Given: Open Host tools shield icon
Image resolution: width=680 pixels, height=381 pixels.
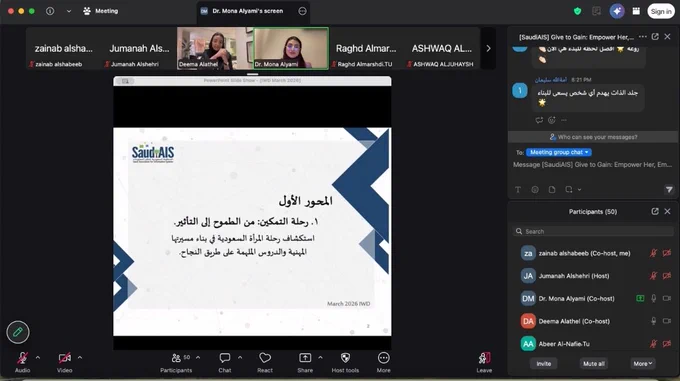Looking at the screenshot, I should coord(345,358).
